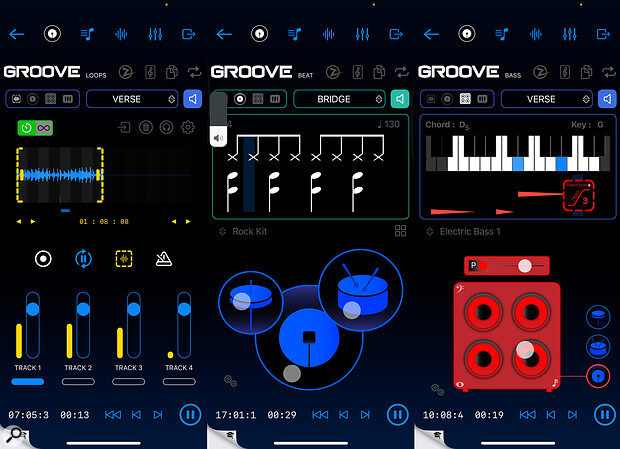Adjust Track 4 volume fader
Screen dimensions: 620x449
[184, 325]
